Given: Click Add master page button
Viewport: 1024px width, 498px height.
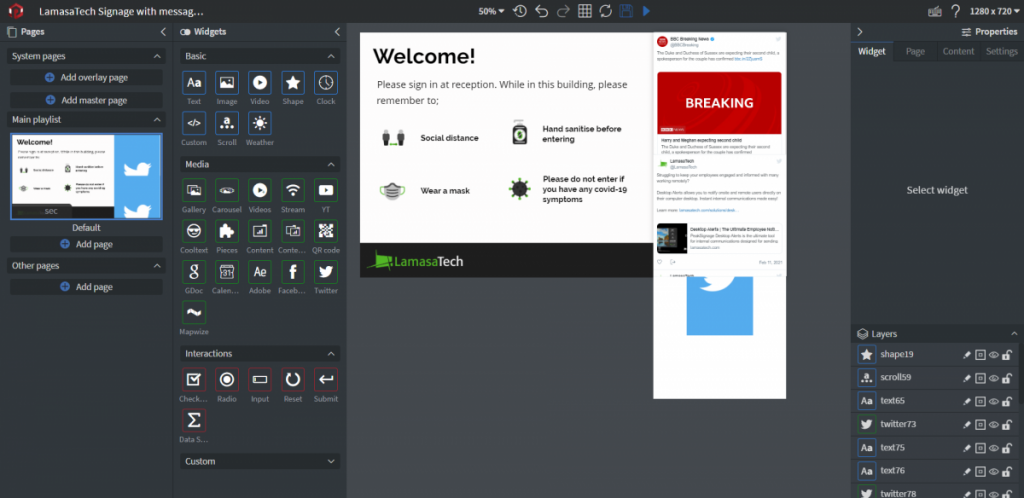Looking at the screenshot, I should (x=86, y=100).
